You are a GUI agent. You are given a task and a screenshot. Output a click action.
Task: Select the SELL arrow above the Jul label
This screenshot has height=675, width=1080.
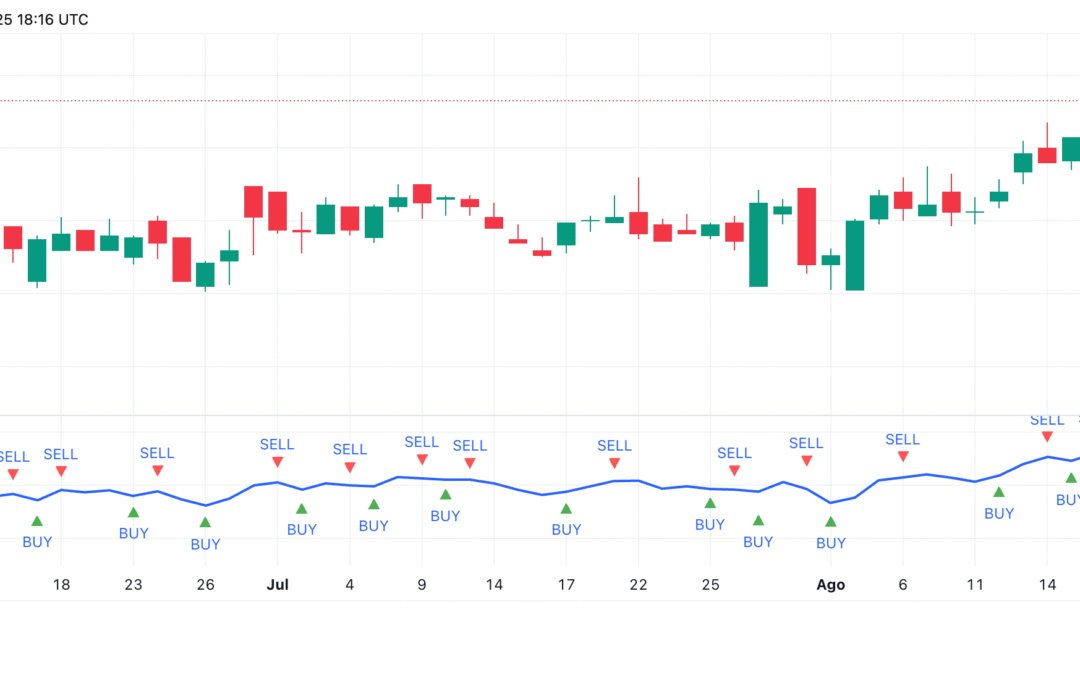(277, 462)
